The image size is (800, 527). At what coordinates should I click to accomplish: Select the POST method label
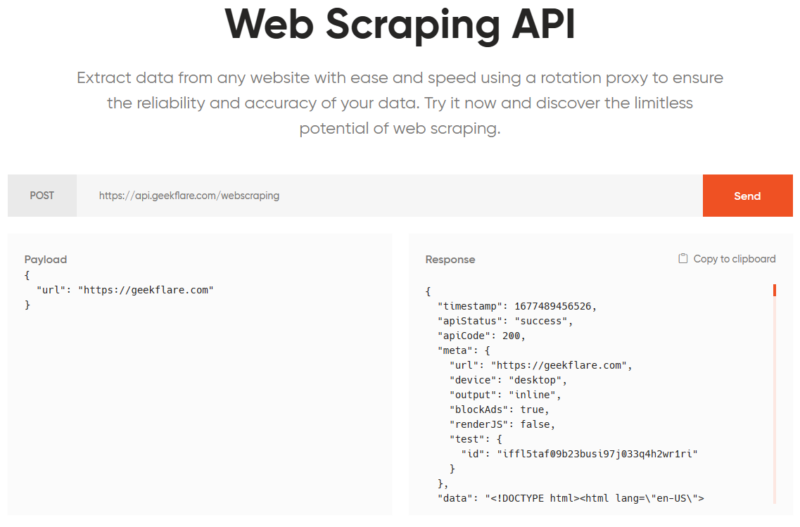click(42, 196)
